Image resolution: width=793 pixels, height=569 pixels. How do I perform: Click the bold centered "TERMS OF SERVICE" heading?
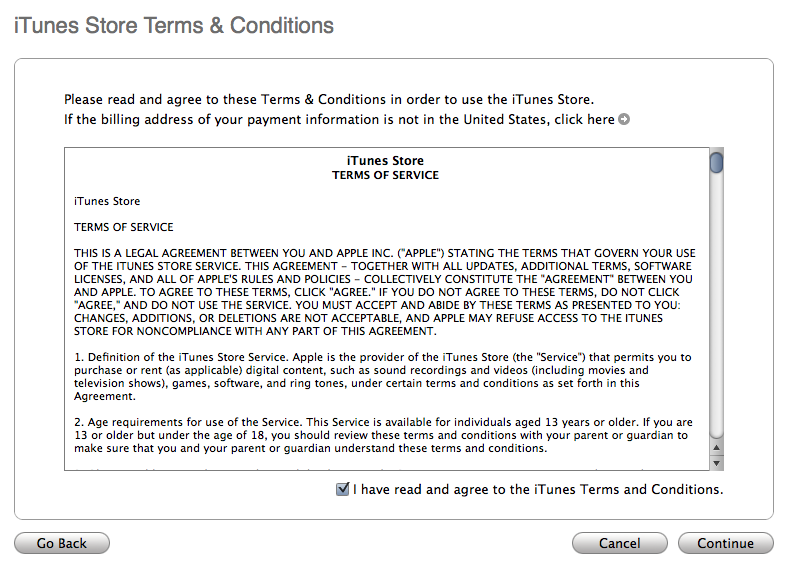pos(385,175)
